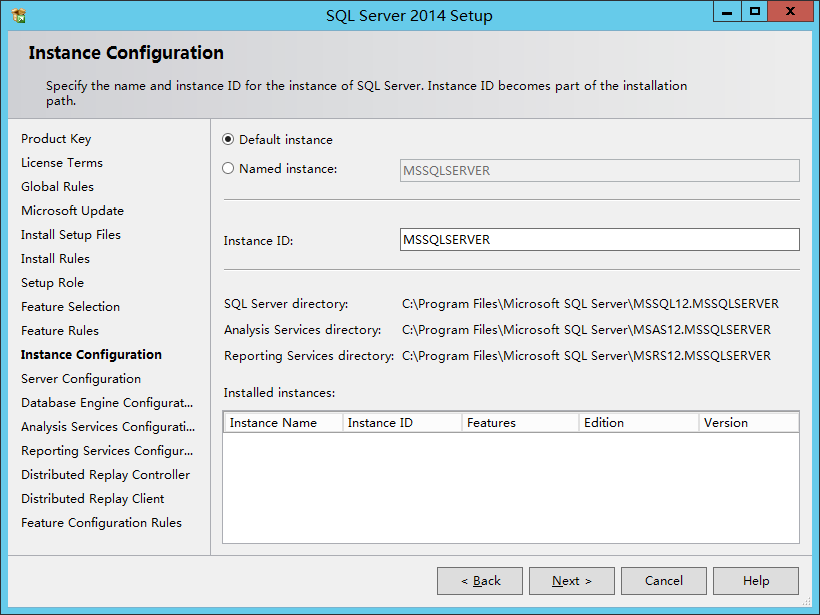Select Distributed Replay Client step
Image resolution: width=820 pixels, height=615 pixels.
point(93,499)
